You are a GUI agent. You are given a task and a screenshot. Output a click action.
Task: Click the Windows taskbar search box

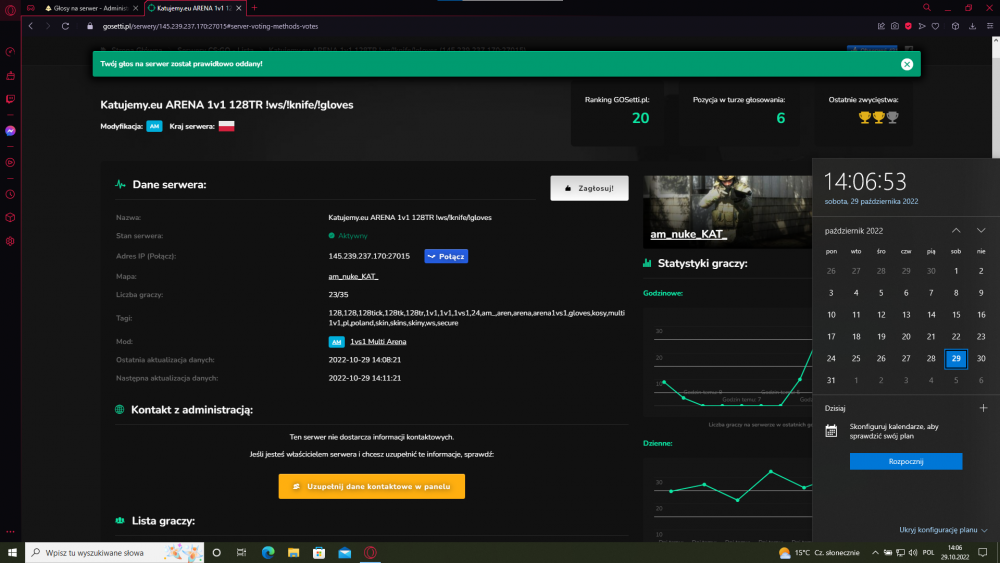[x=115, y=553]
